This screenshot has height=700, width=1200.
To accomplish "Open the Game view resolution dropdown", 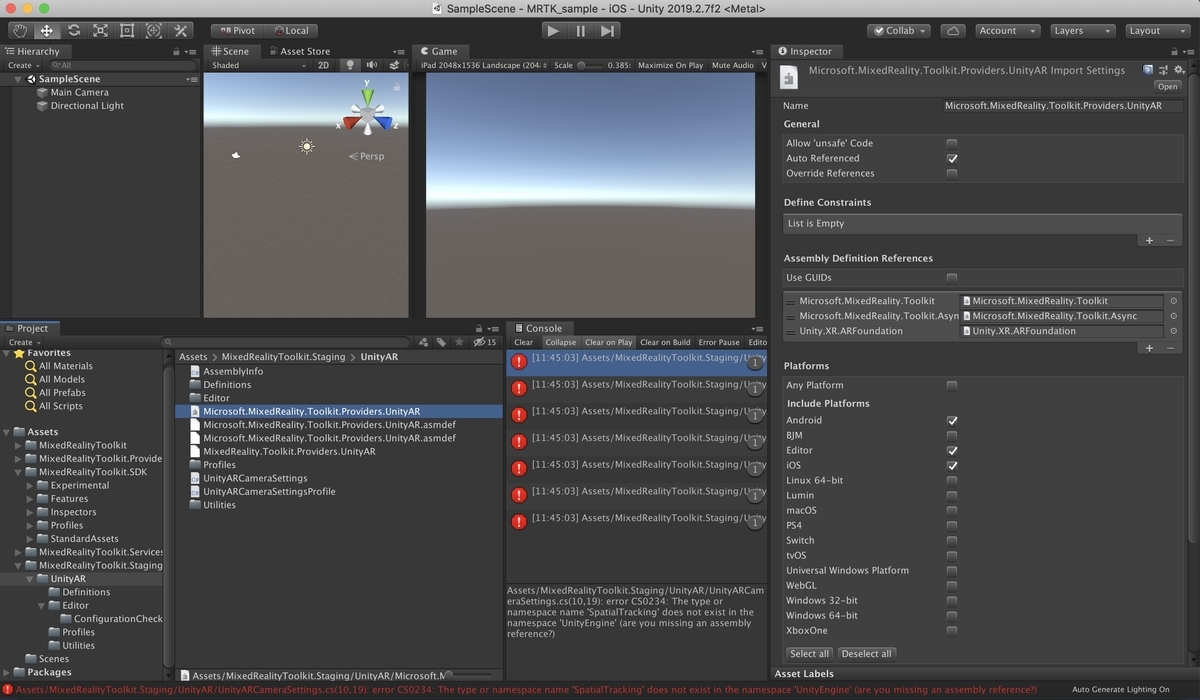I will point(481,65).
